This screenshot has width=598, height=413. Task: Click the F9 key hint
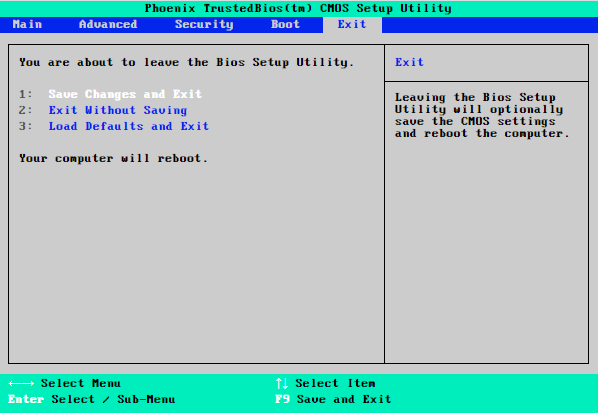(x=282, y=399)
